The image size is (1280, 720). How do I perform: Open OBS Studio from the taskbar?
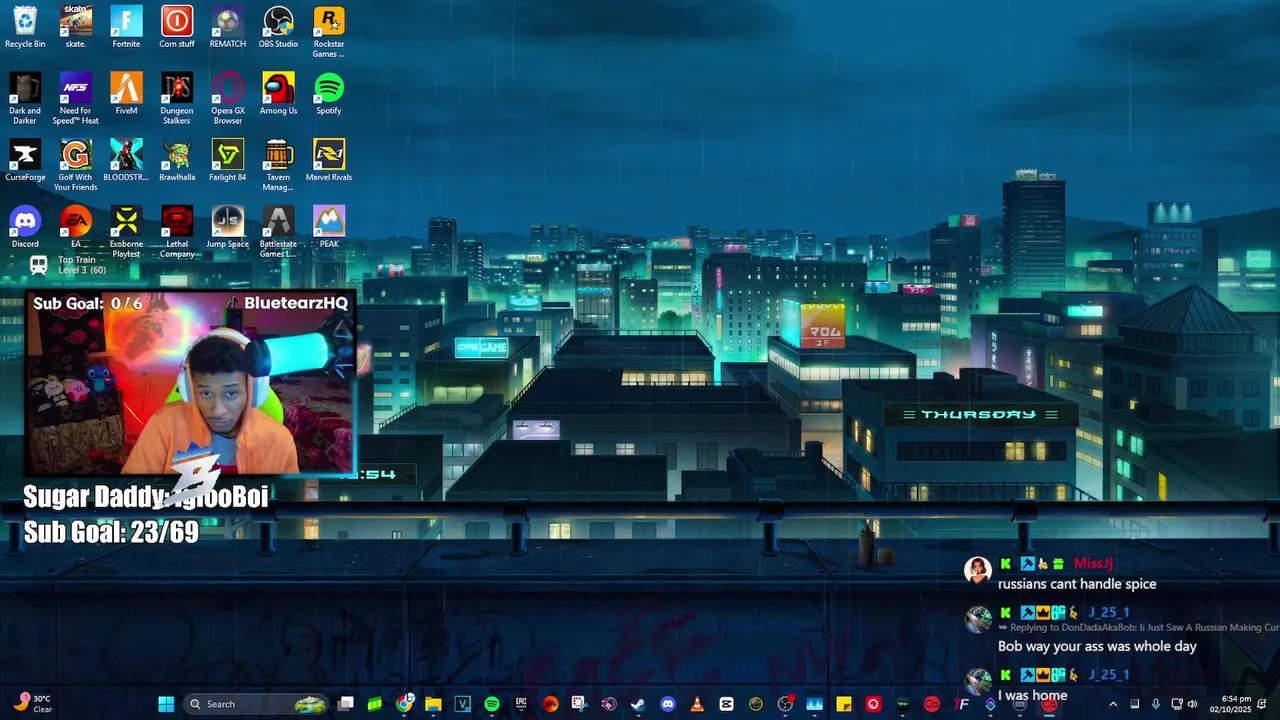point(785,704)
